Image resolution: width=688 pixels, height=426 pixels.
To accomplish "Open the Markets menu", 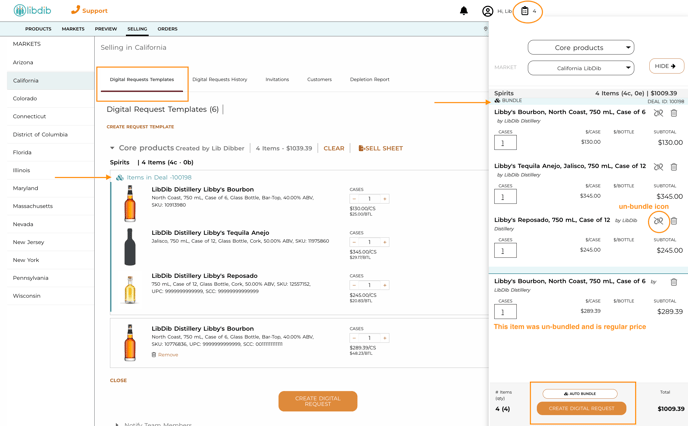I will pos(73,29).
